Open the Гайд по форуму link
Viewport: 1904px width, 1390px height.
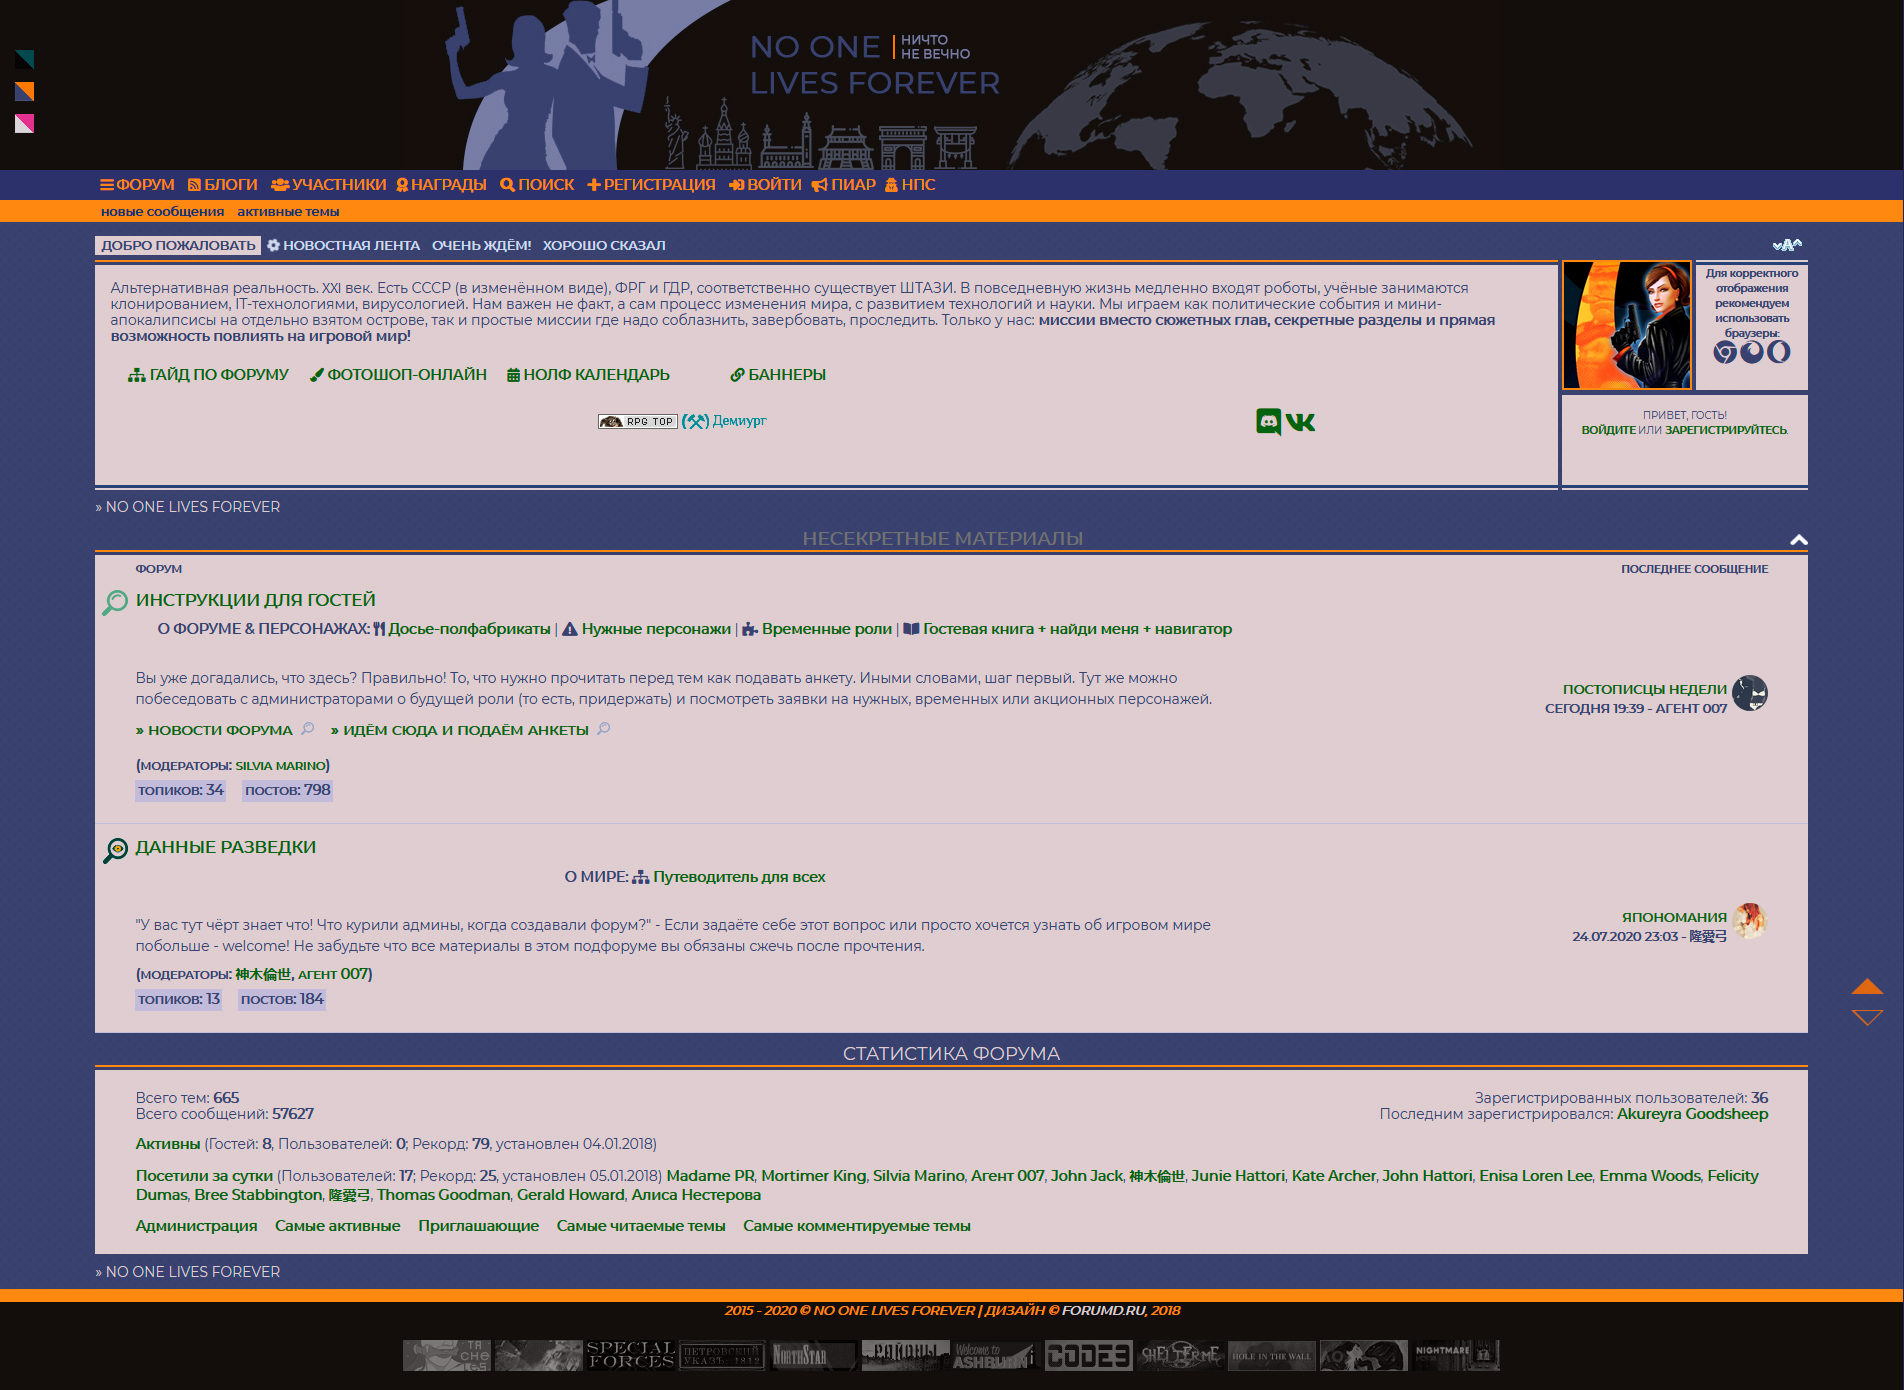point(209,375)
